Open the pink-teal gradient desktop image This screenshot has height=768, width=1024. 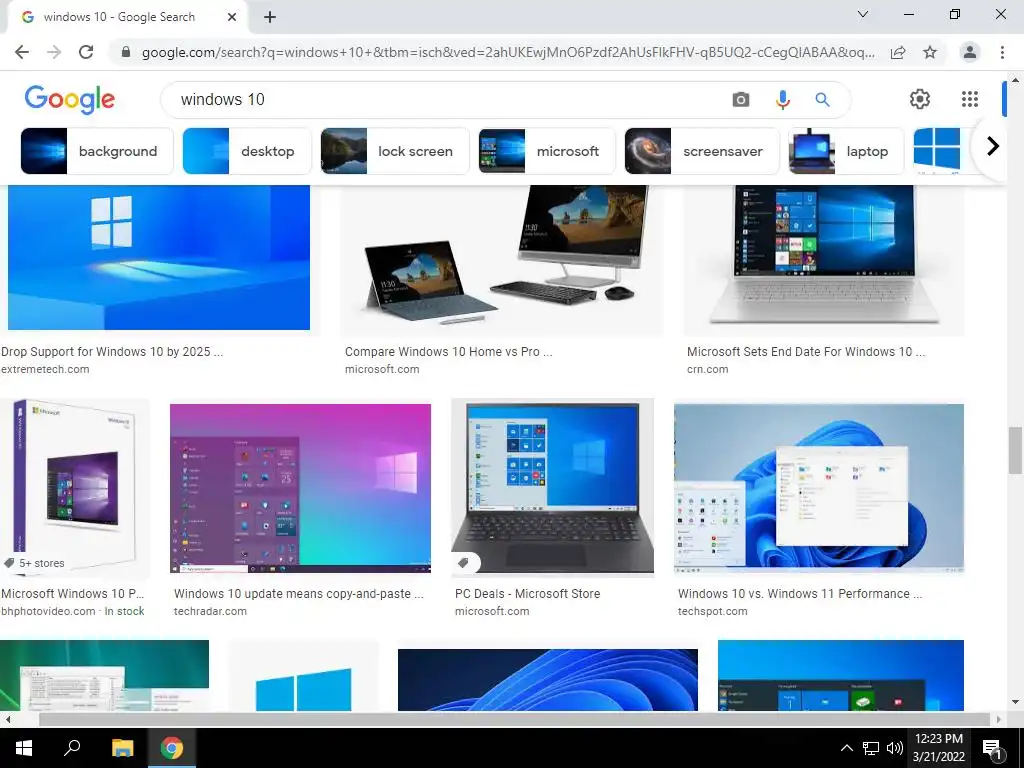[x=300, y=488]
